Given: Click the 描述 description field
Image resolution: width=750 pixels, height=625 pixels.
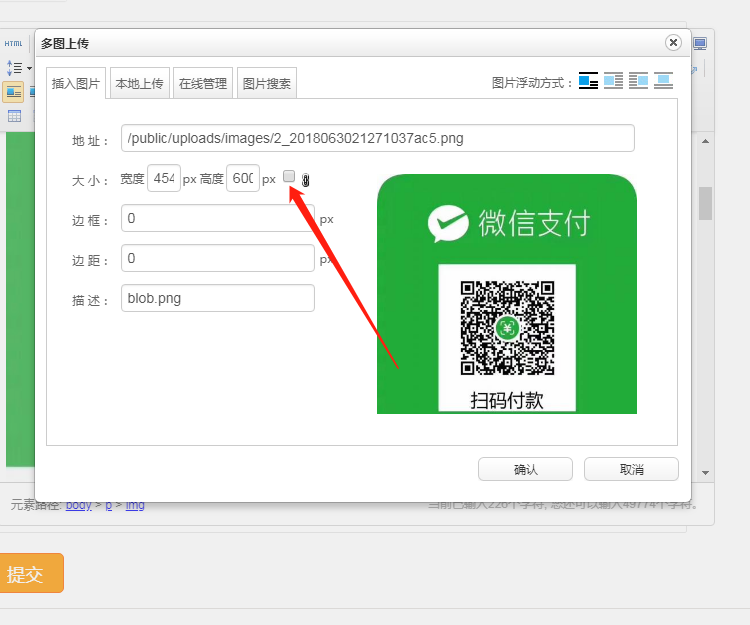Looking at the screenshot, I should 218,298.
